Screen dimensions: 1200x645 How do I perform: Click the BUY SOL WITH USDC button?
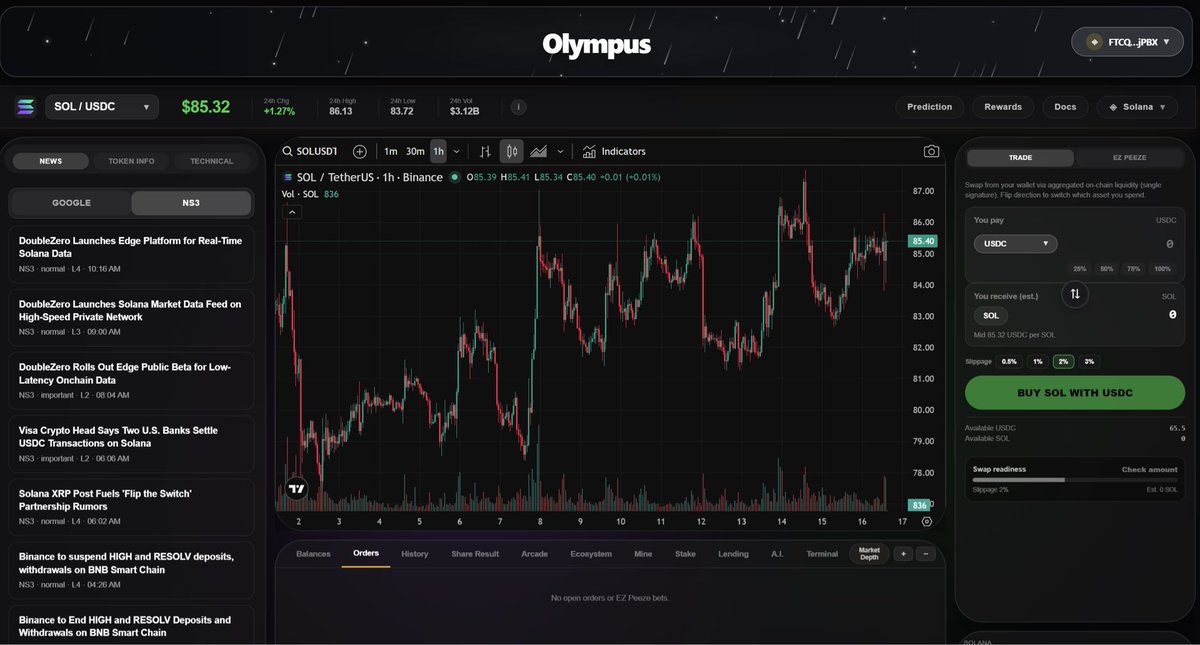coord(1075,393)
